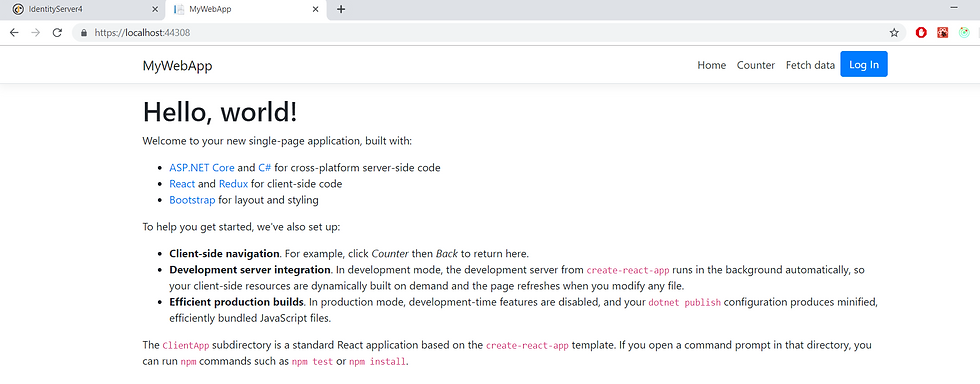
Task: Go back with the browser back arrow
Action: tap(14, 33)
